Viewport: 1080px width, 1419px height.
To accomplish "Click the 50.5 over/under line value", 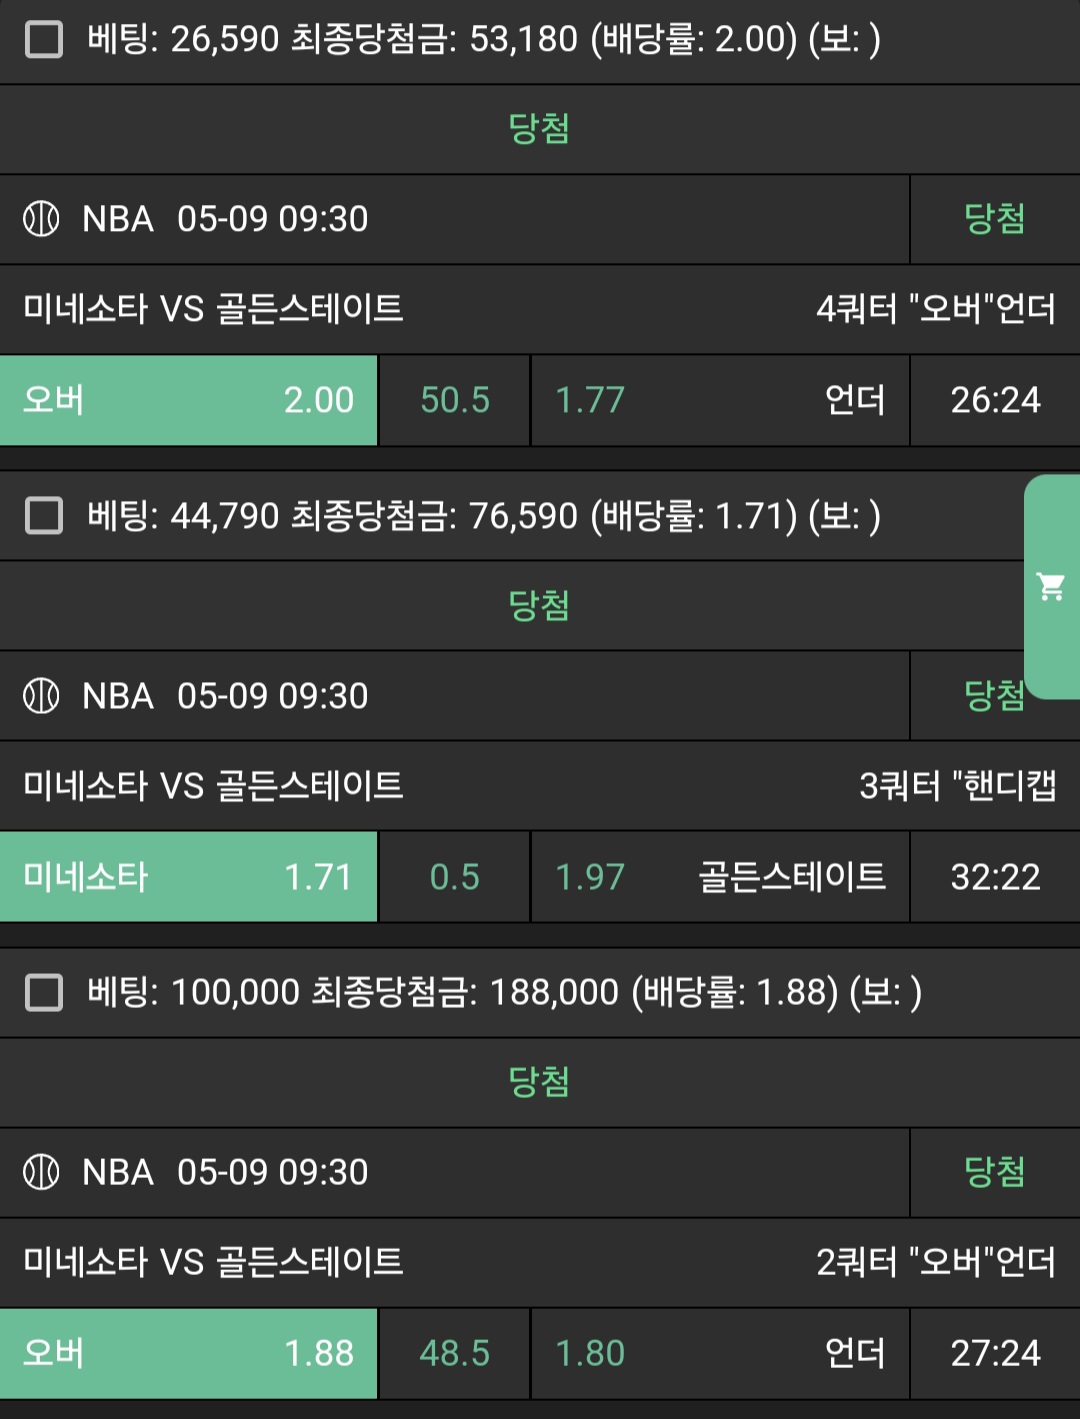I will point(455,400).
